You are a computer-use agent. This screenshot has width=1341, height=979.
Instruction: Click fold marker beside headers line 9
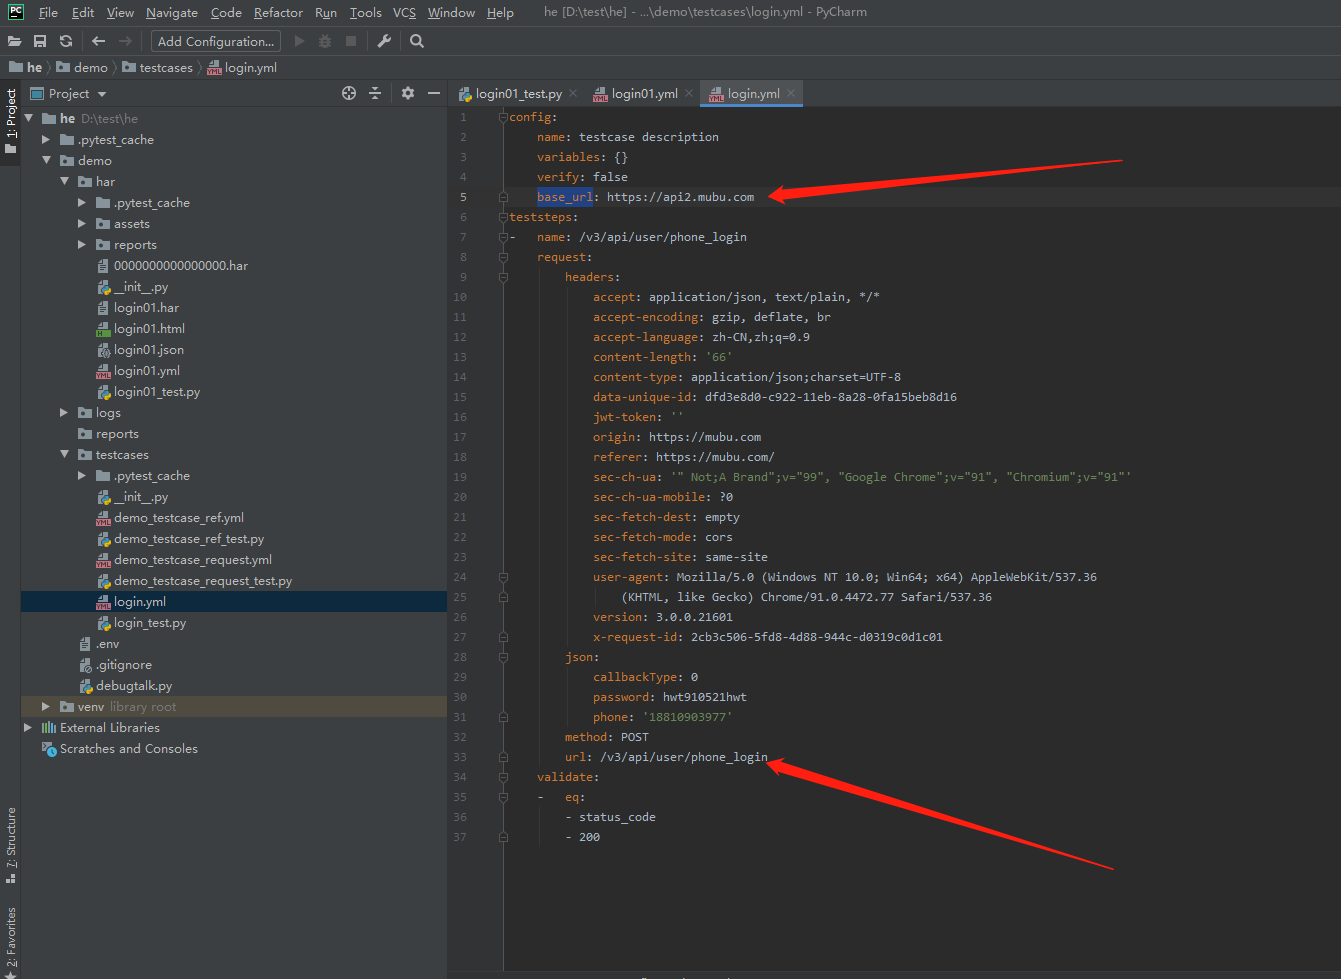(x=503, y=277)
